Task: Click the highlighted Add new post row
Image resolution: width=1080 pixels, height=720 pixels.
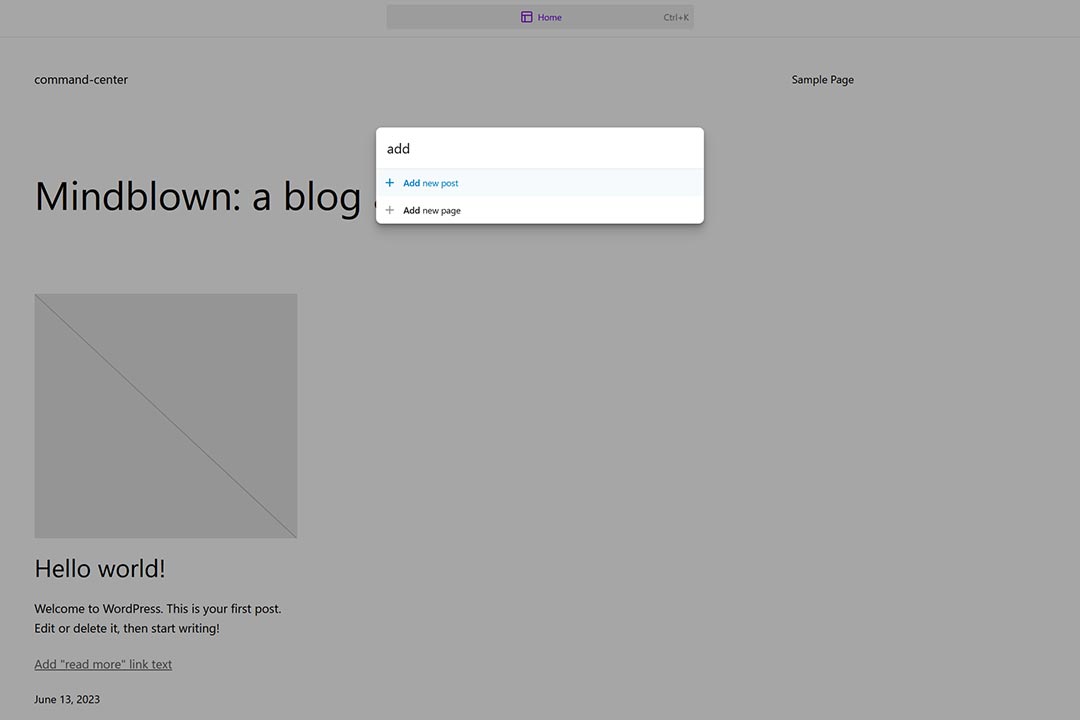Action: [540, 183]
